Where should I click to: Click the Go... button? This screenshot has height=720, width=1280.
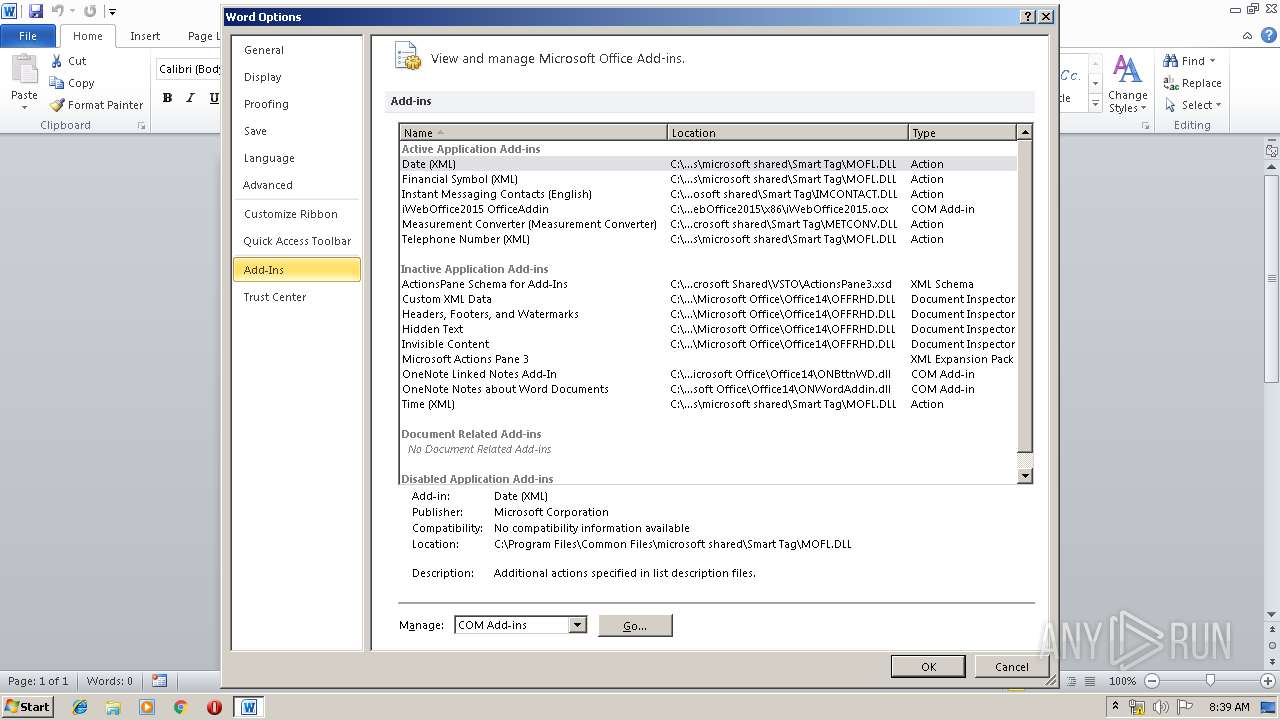pyautogui.click(x=635, y=625)
